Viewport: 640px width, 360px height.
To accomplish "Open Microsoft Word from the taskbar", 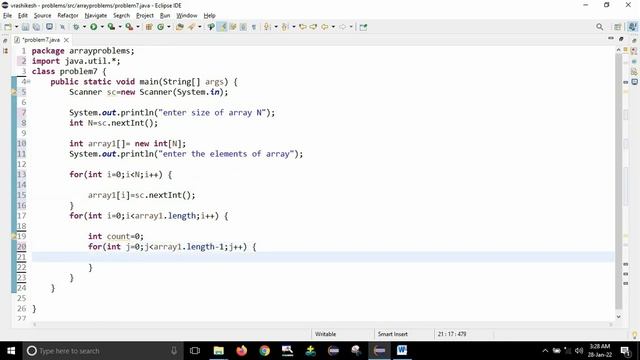I will click(x=402, y=351).
